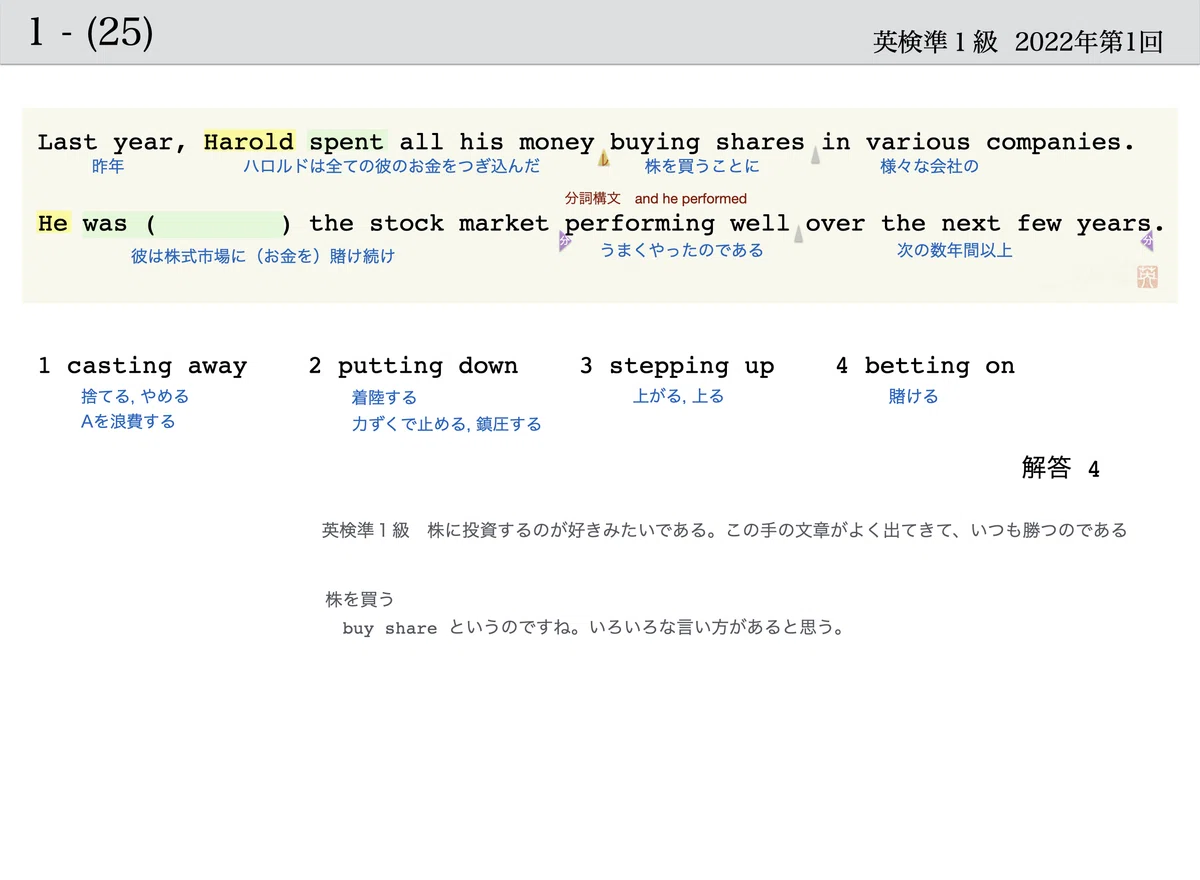Click the gloss "力ずくで止める, 鎮圧する"
1200x880 pixels.
pyautogui.click(x=446, y=424)
